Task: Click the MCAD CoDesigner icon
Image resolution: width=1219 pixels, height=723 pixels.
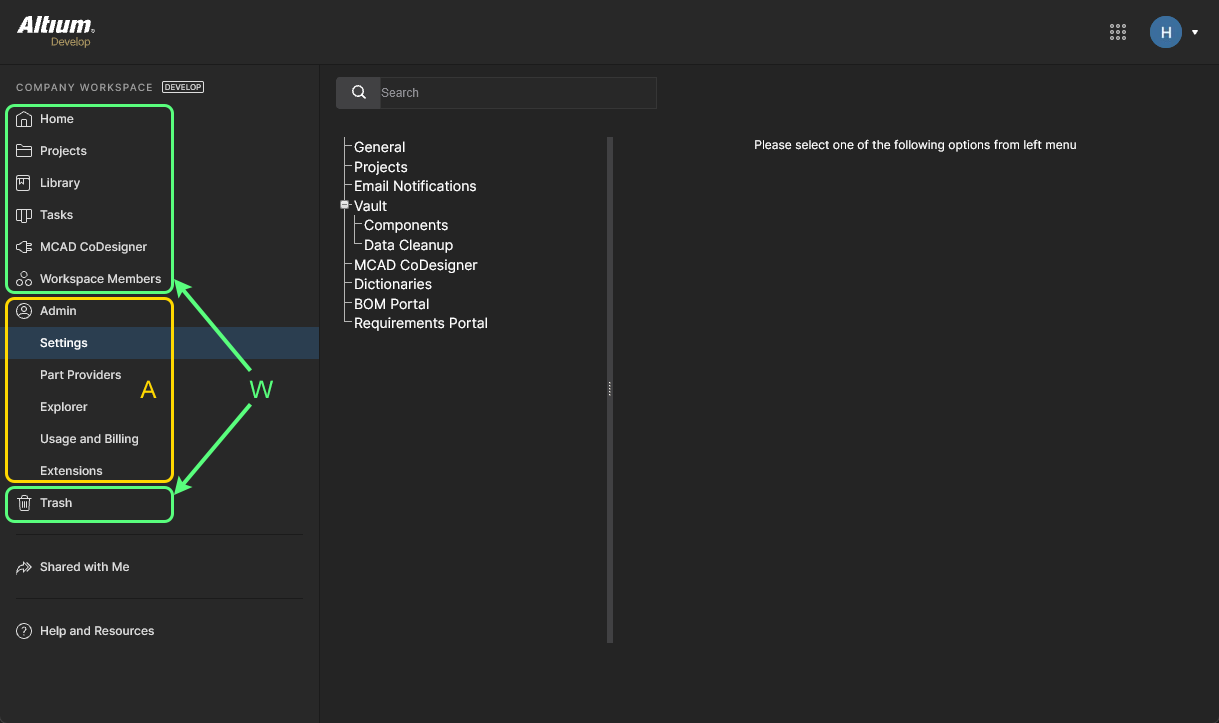Action: tap(24, 247)
